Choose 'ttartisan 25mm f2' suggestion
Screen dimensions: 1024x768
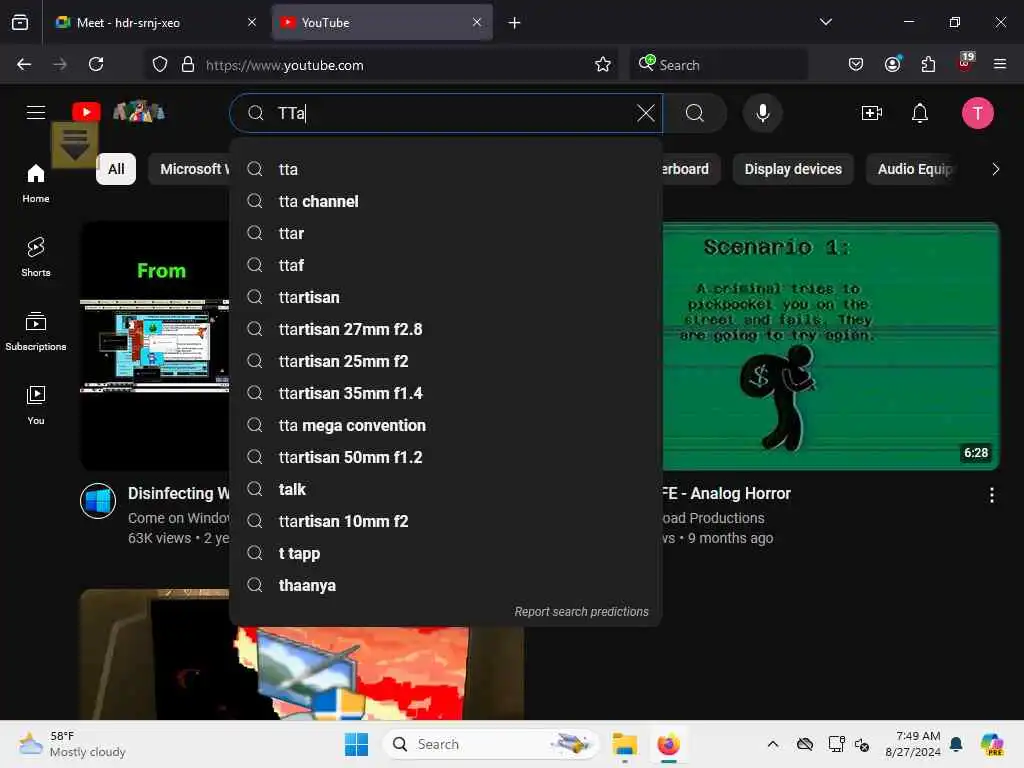pyautogui.click(x=445, y=361)
